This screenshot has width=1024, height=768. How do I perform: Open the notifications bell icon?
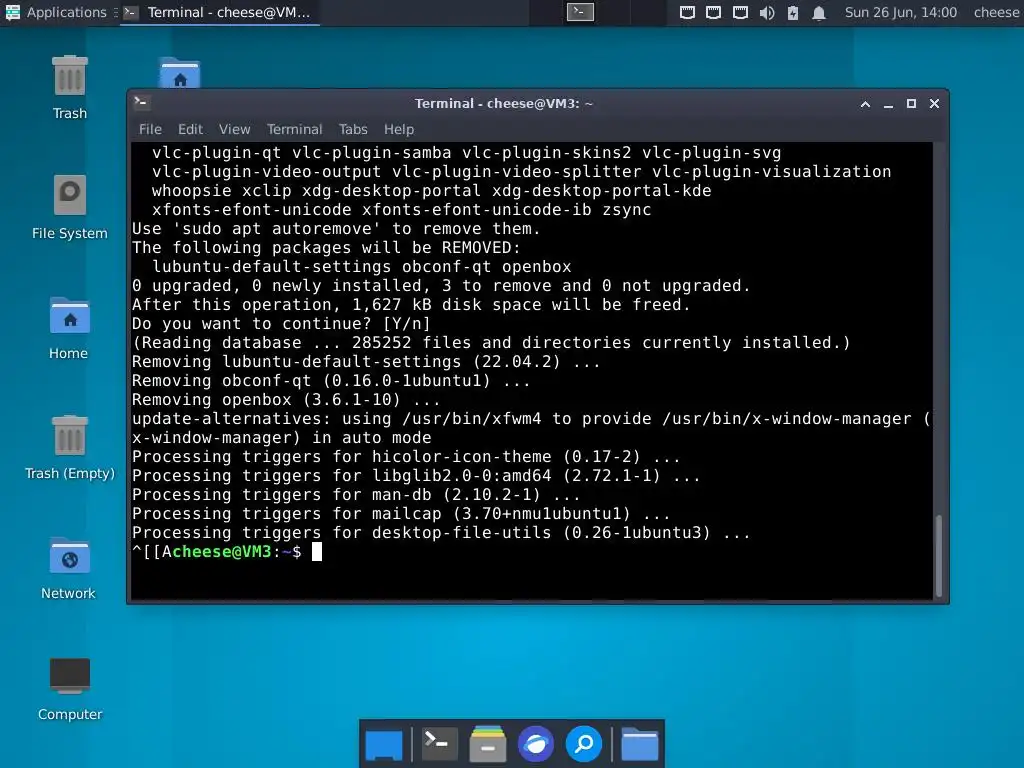pyautogui.click(x=818, y=12)
